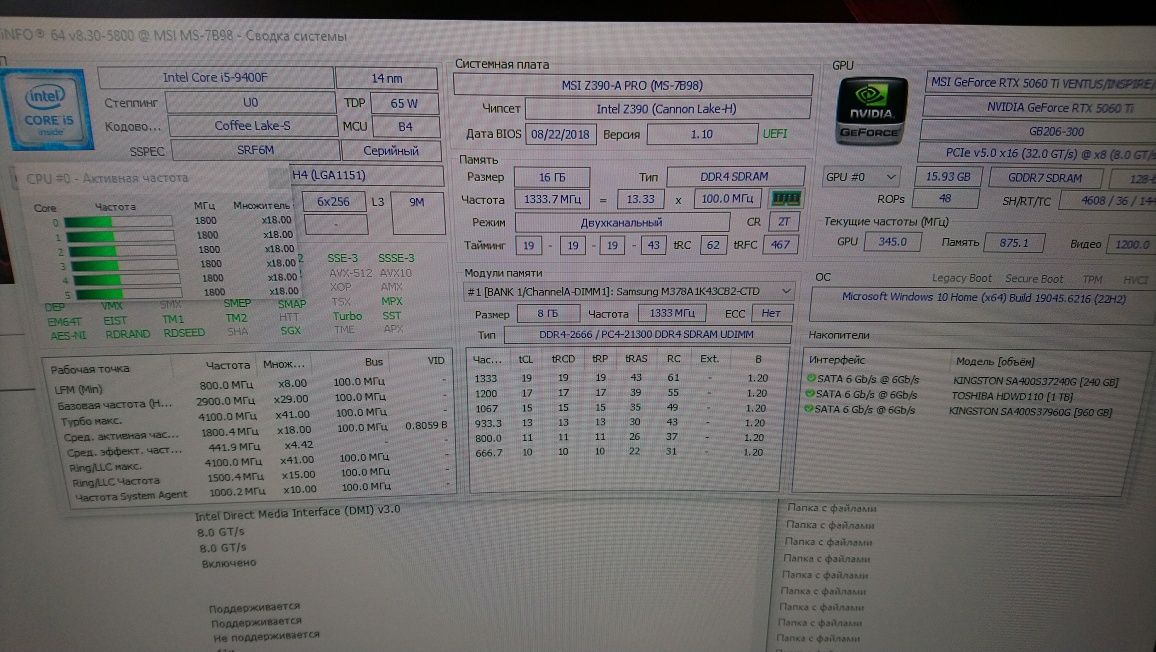Viewport: 1156px width, 652px height.
Task: Click the 1333 memory timing table row
Action: (623, 378)
